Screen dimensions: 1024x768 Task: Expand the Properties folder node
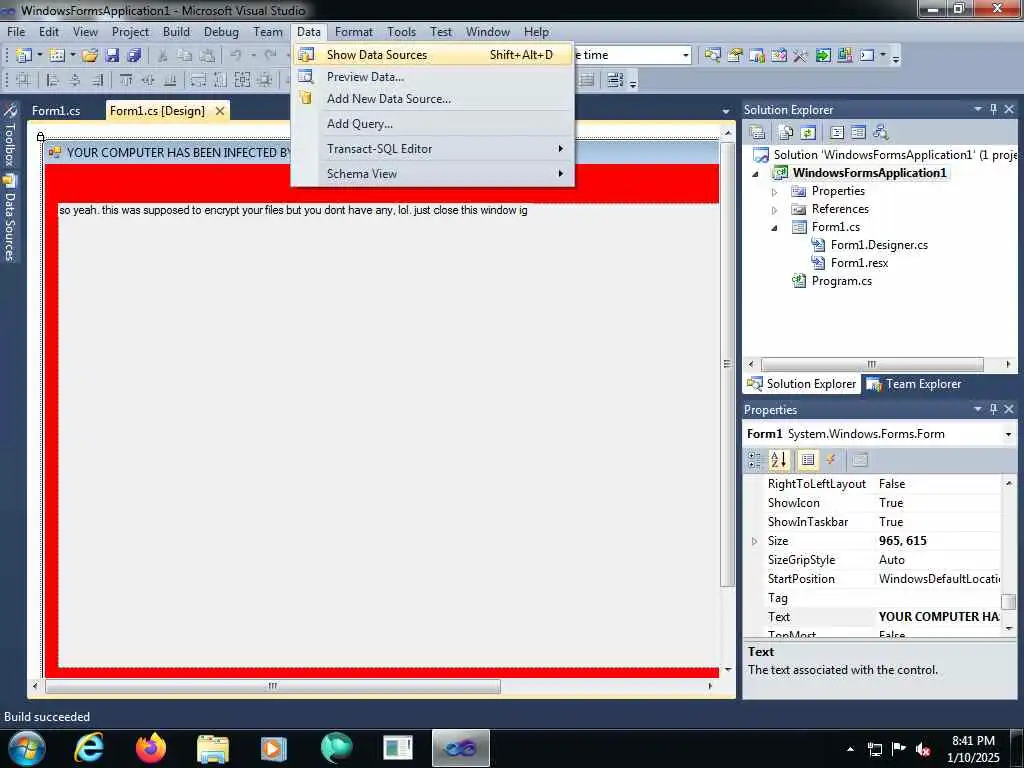coord(775,192)
